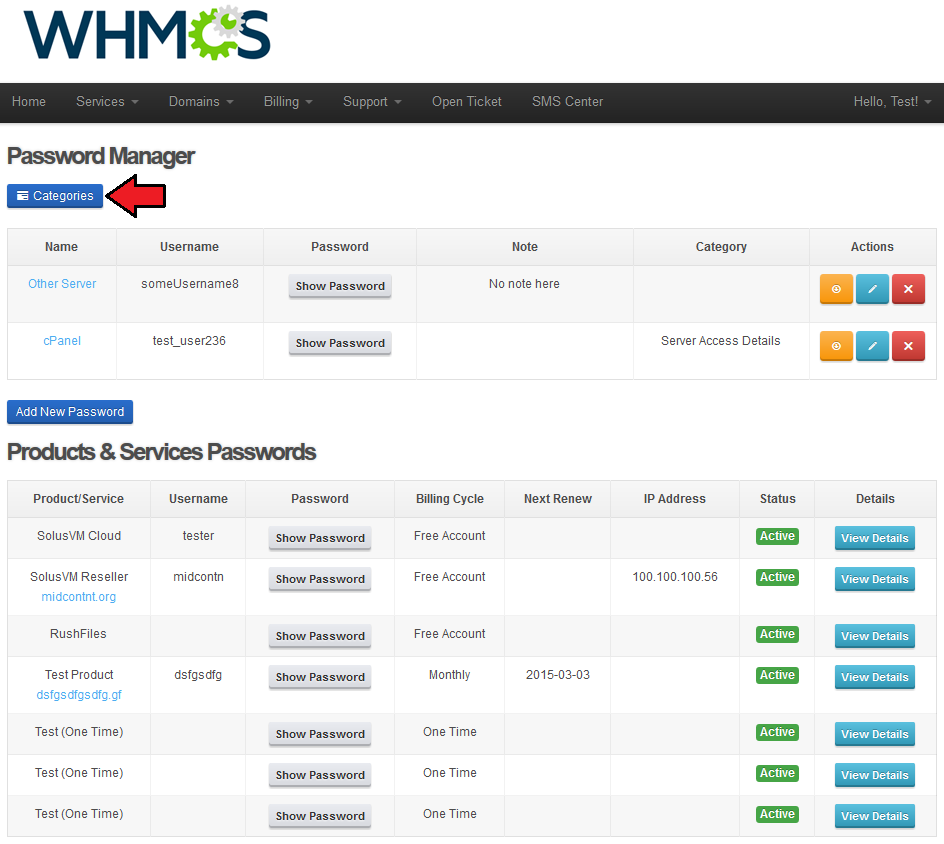Viewport: 944px width, 844px height.
Task: Show password for Test Product
Action: pos(320,677)
